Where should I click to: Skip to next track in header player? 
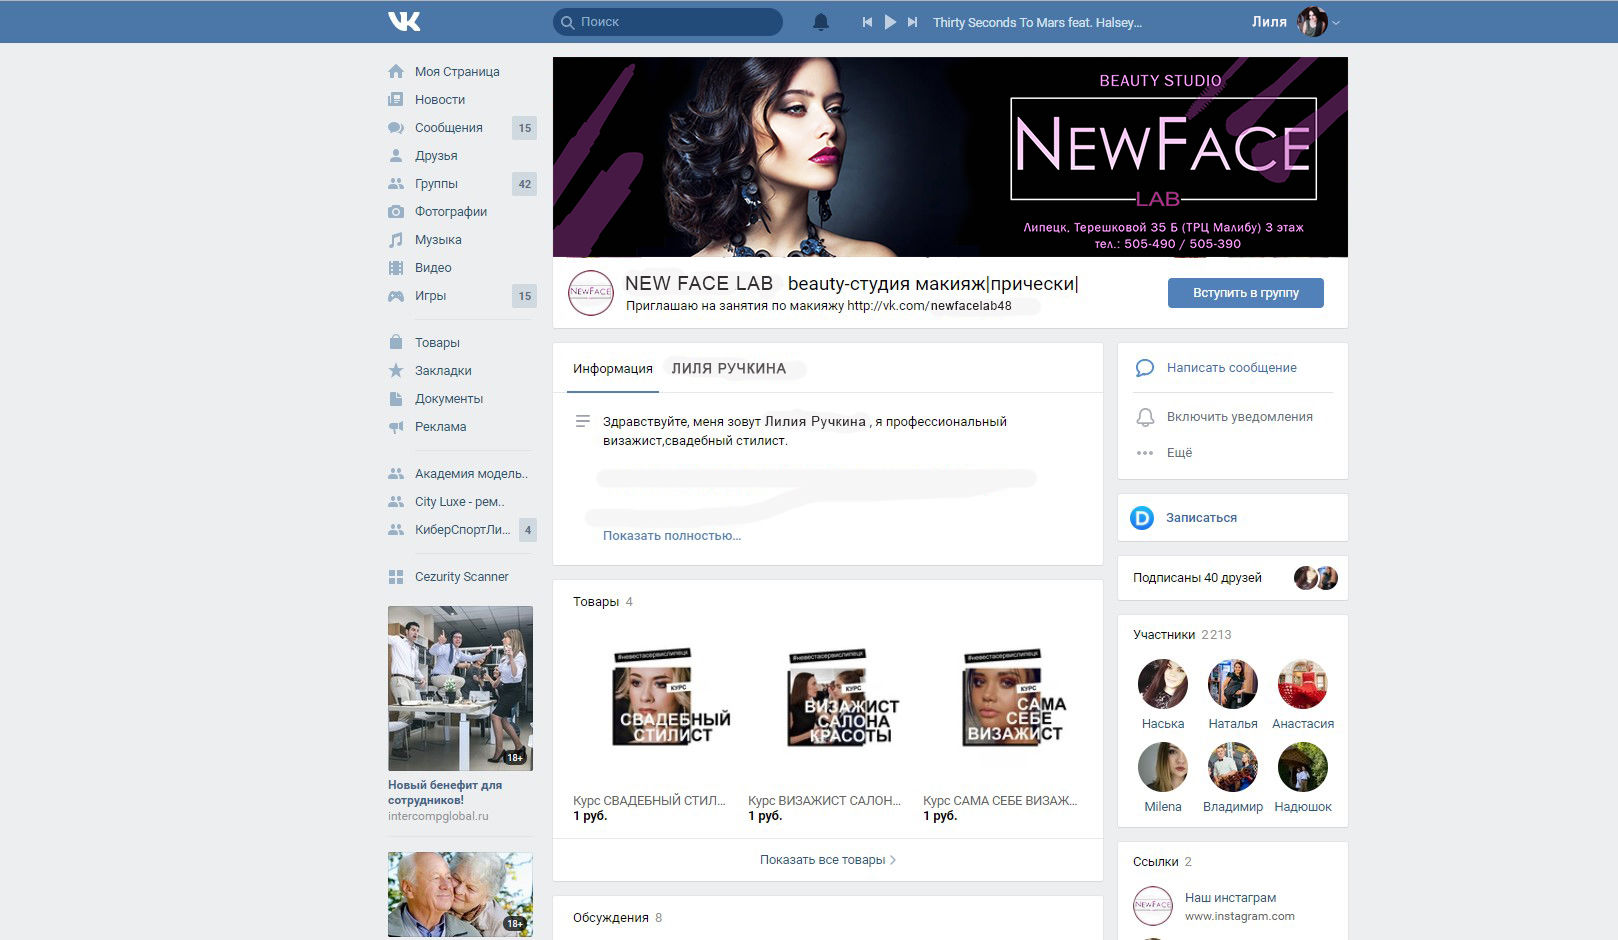(x=912, y=22)
